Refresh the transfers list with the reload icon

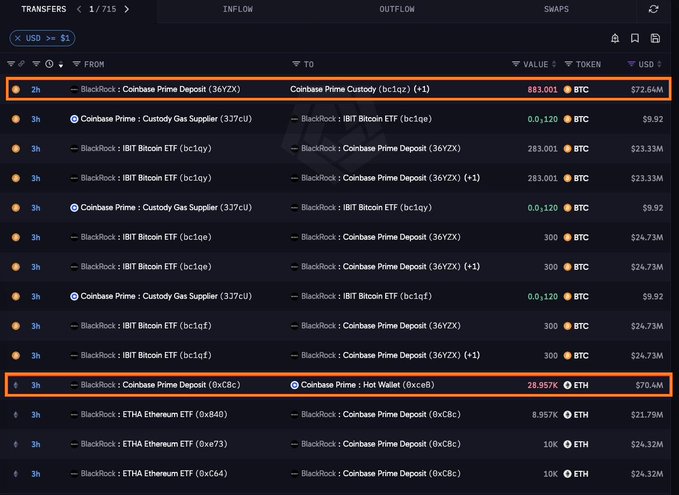coord(653,9)
